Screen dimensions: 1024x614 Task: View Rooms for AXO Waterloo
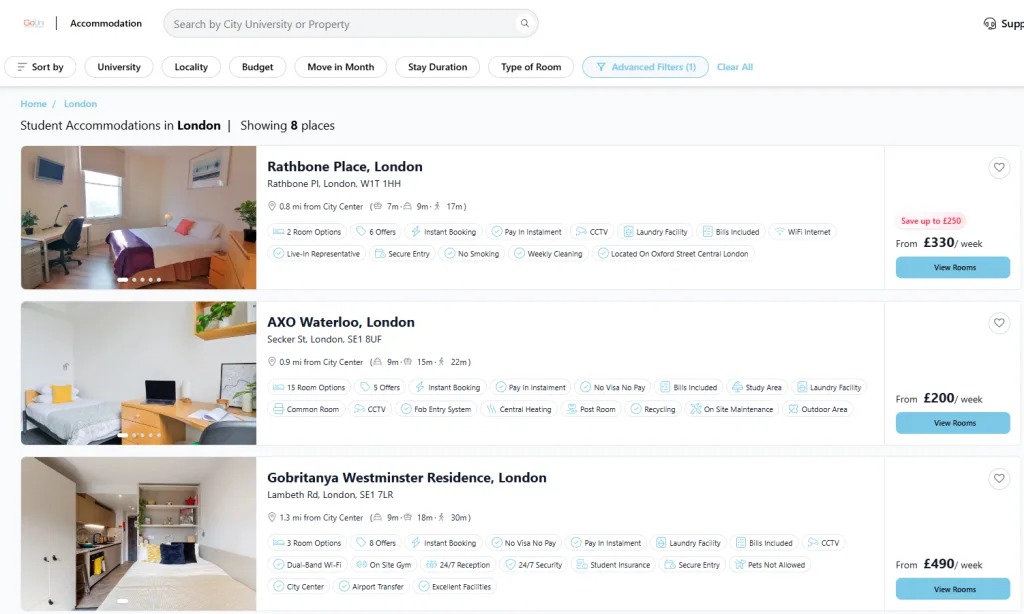coord(952,423)
